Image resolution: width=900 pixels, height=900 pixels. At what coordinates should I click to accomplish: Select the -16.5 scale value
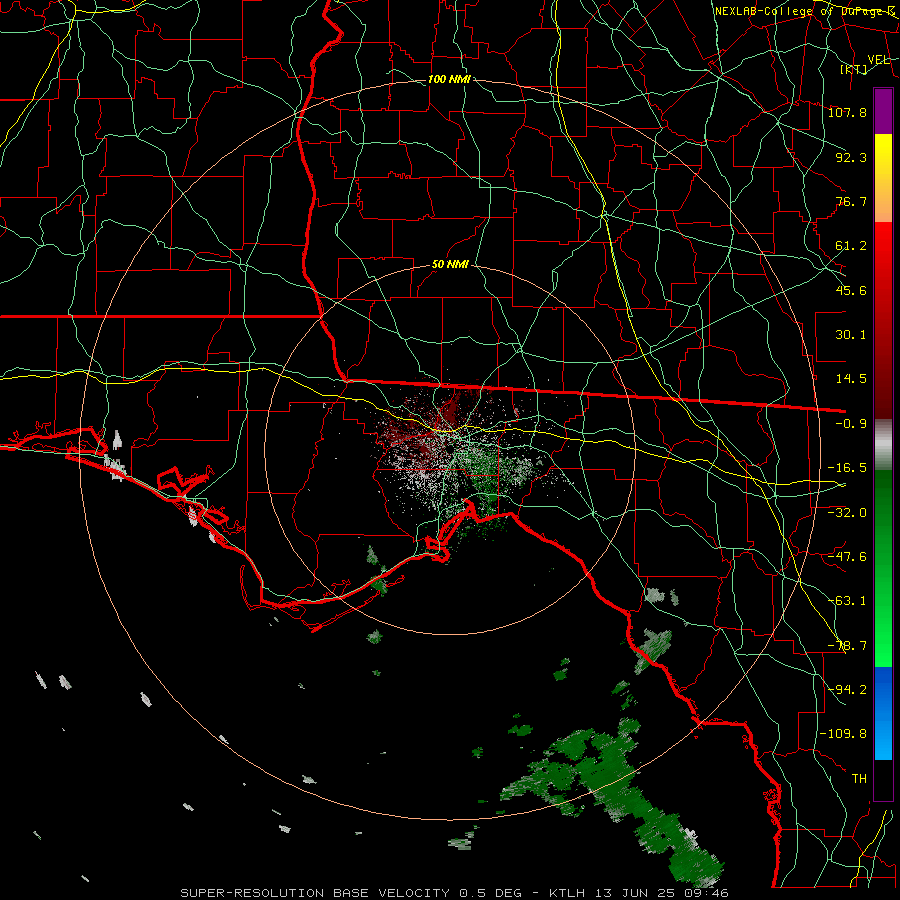847,468
